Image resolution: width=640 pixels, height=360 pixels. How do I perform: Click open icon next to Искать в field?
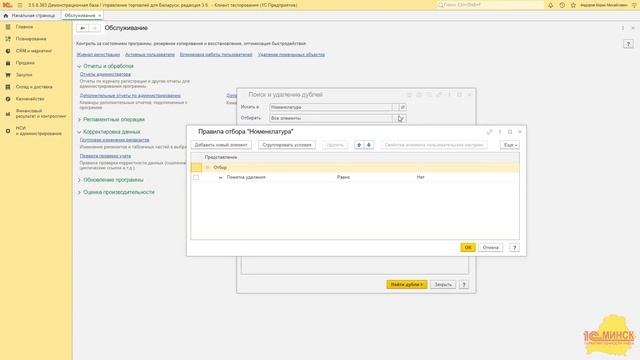point(402,107)
